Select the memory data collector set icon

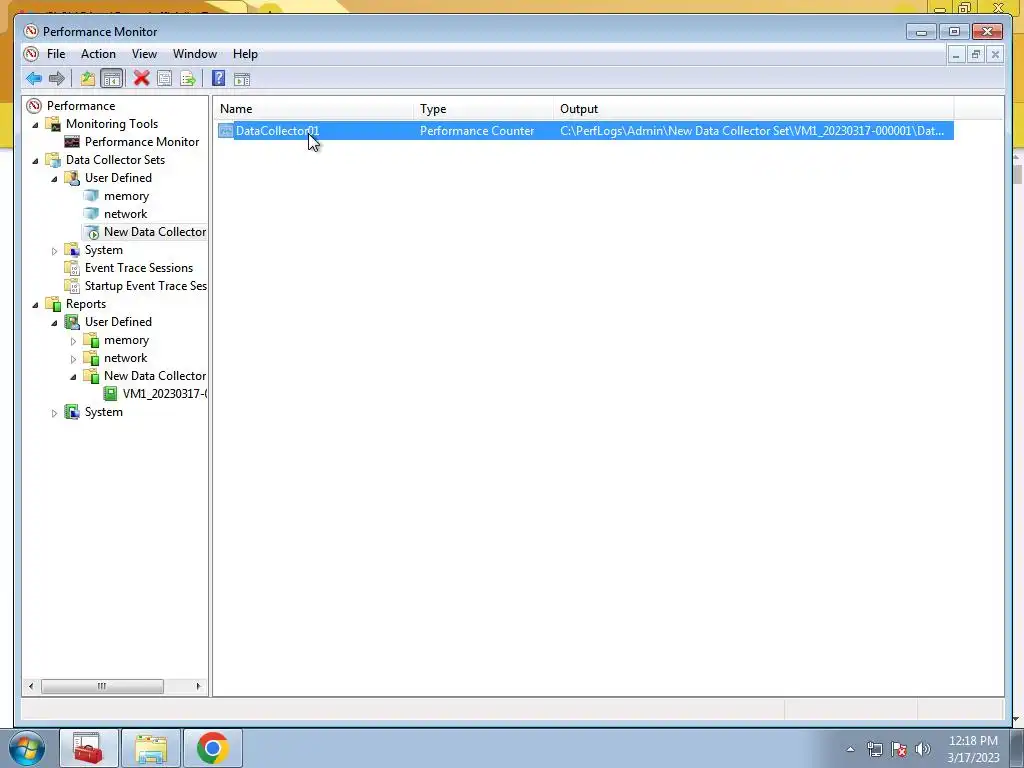[x=91, y=196]
